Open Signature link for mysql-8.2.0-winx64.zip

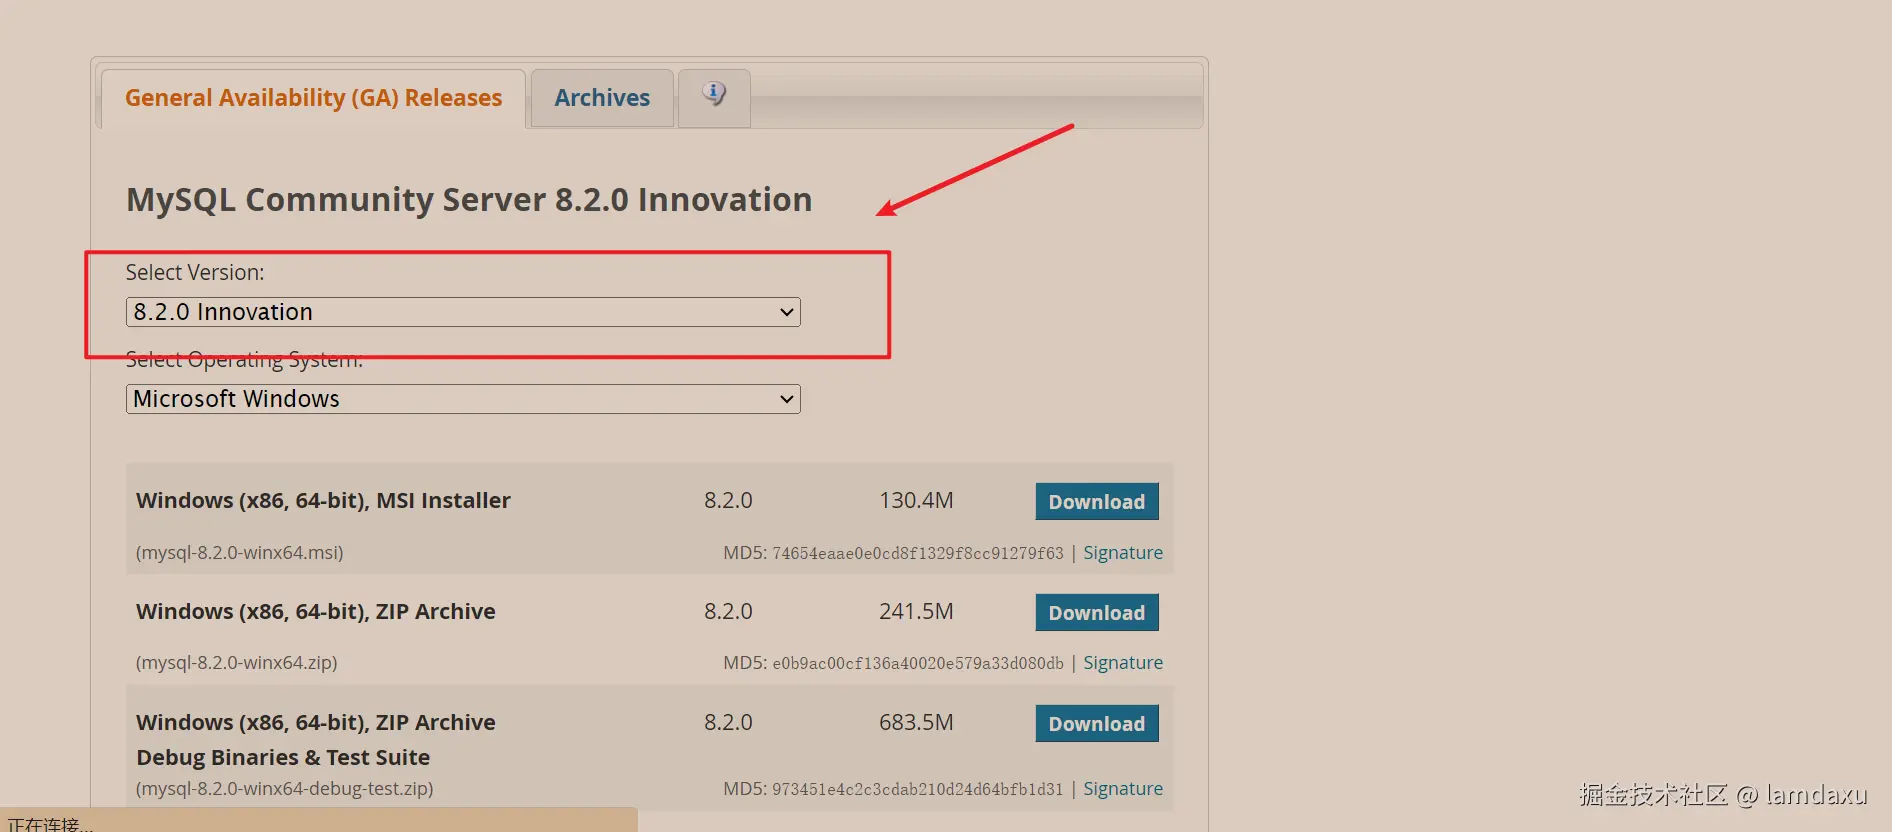(1123, 662)
